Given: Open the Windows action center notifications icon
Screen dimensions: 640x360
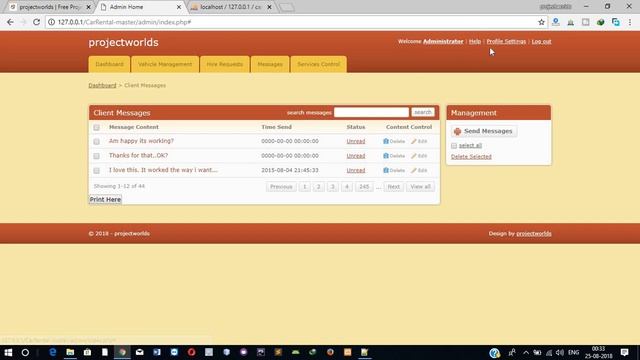Looking at the screenshot, I should click(x=624, y=352).
